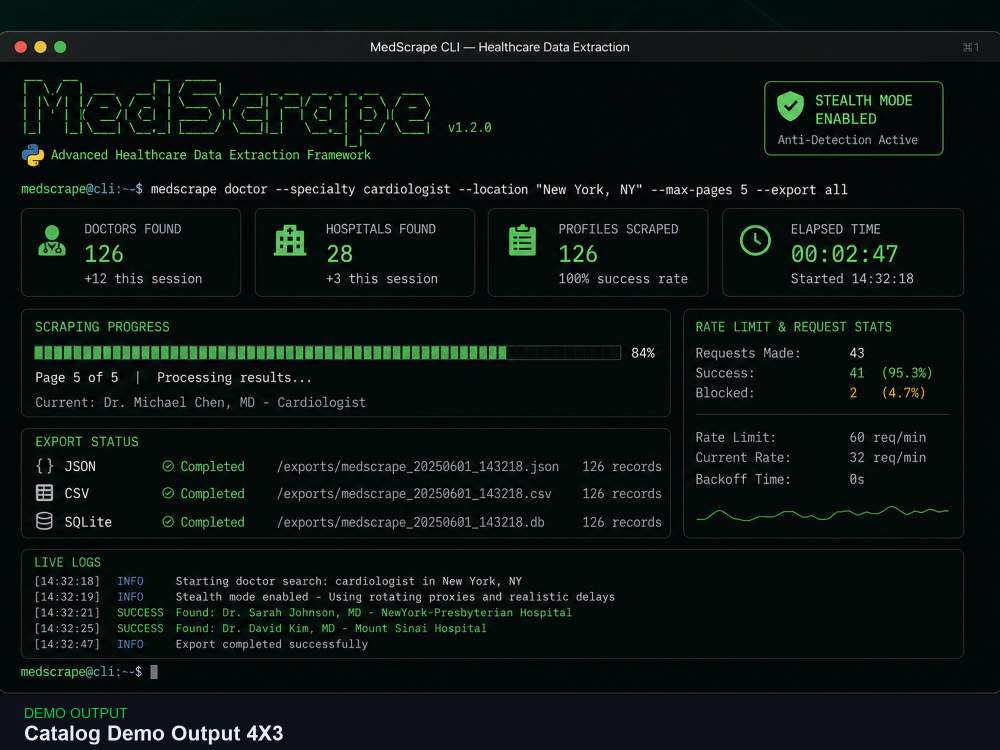Click Current Rate value 32 req/min
The image size is (1000, 750).
click(x=887, y=457)
